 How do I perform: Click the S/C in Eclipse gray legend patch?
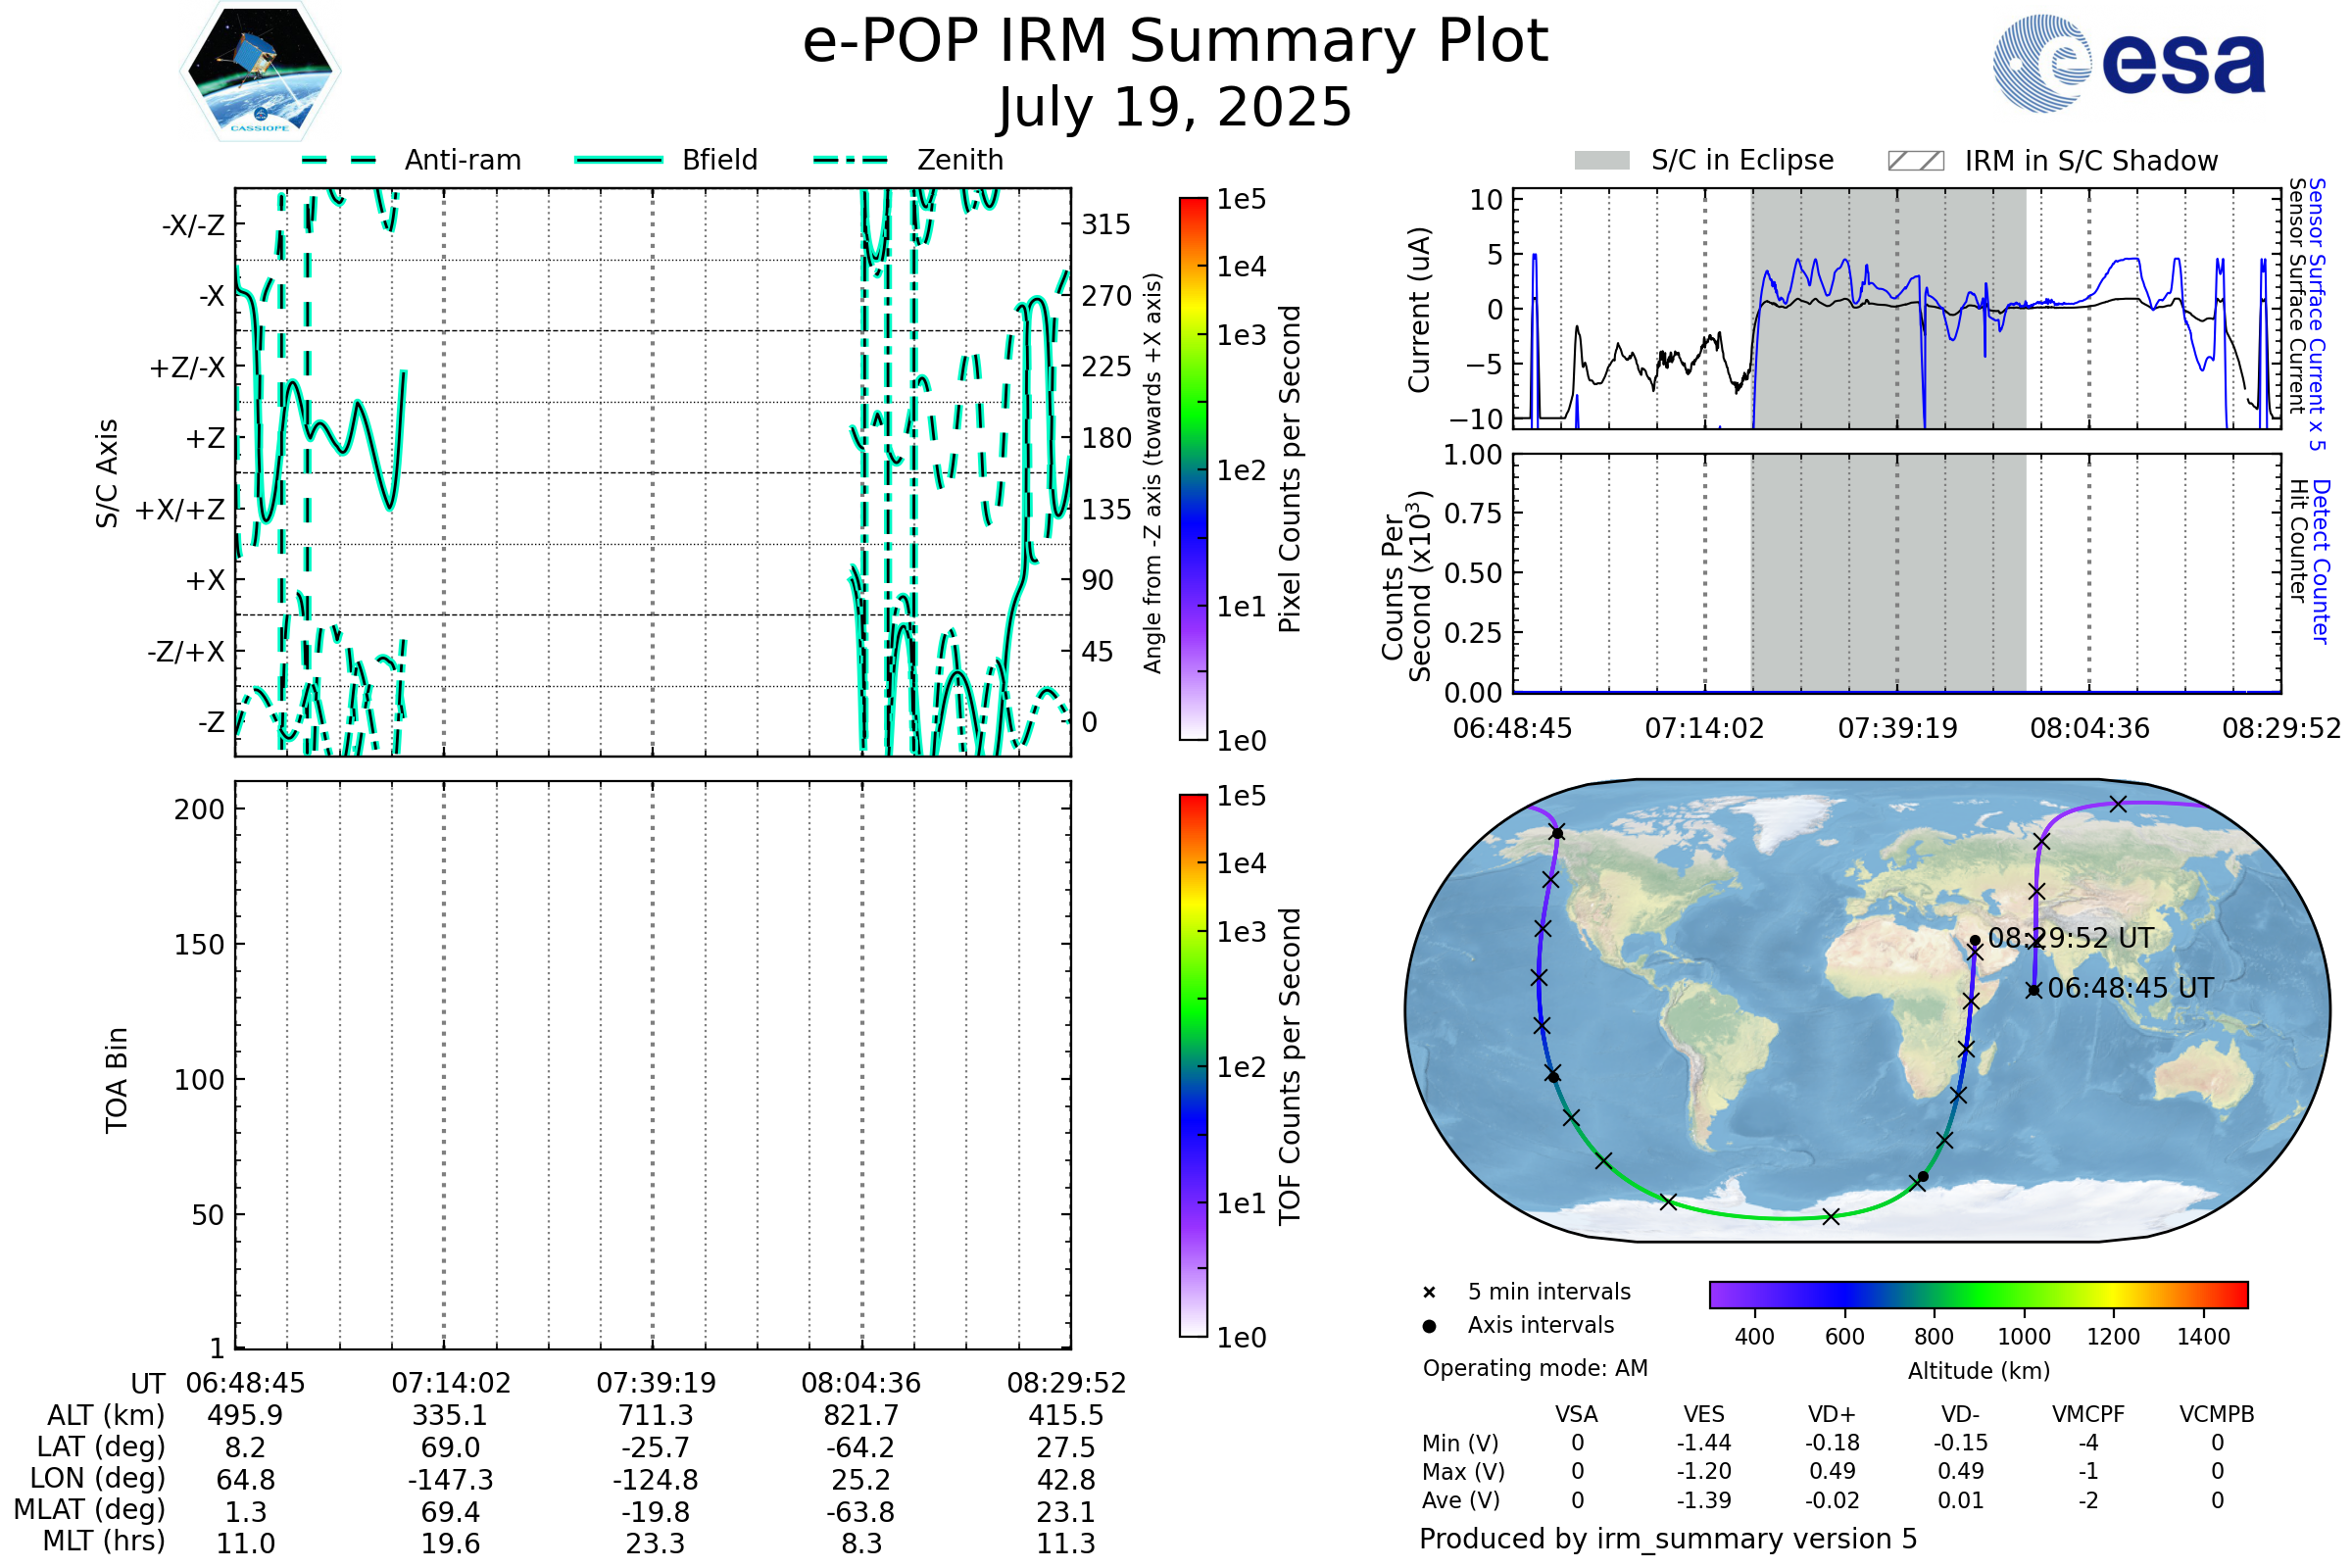(1601, 161)
